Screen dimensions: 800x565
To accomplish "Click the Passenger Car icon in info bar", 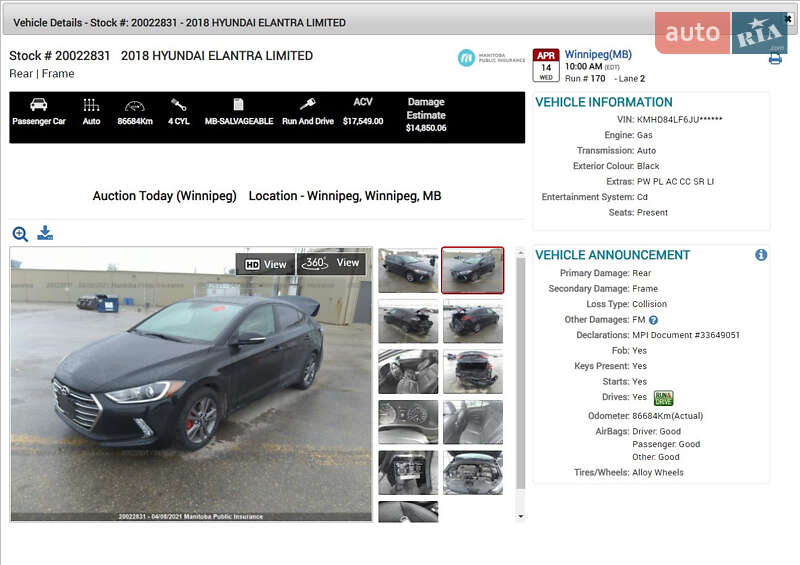I will (39, 105).
